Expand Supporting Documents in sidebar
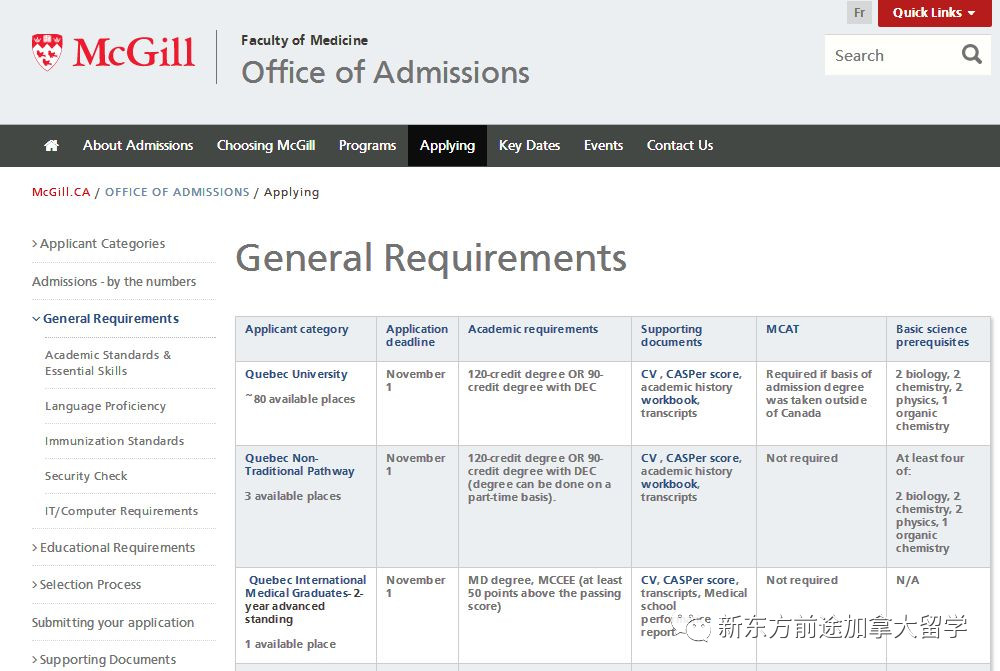 105,660
